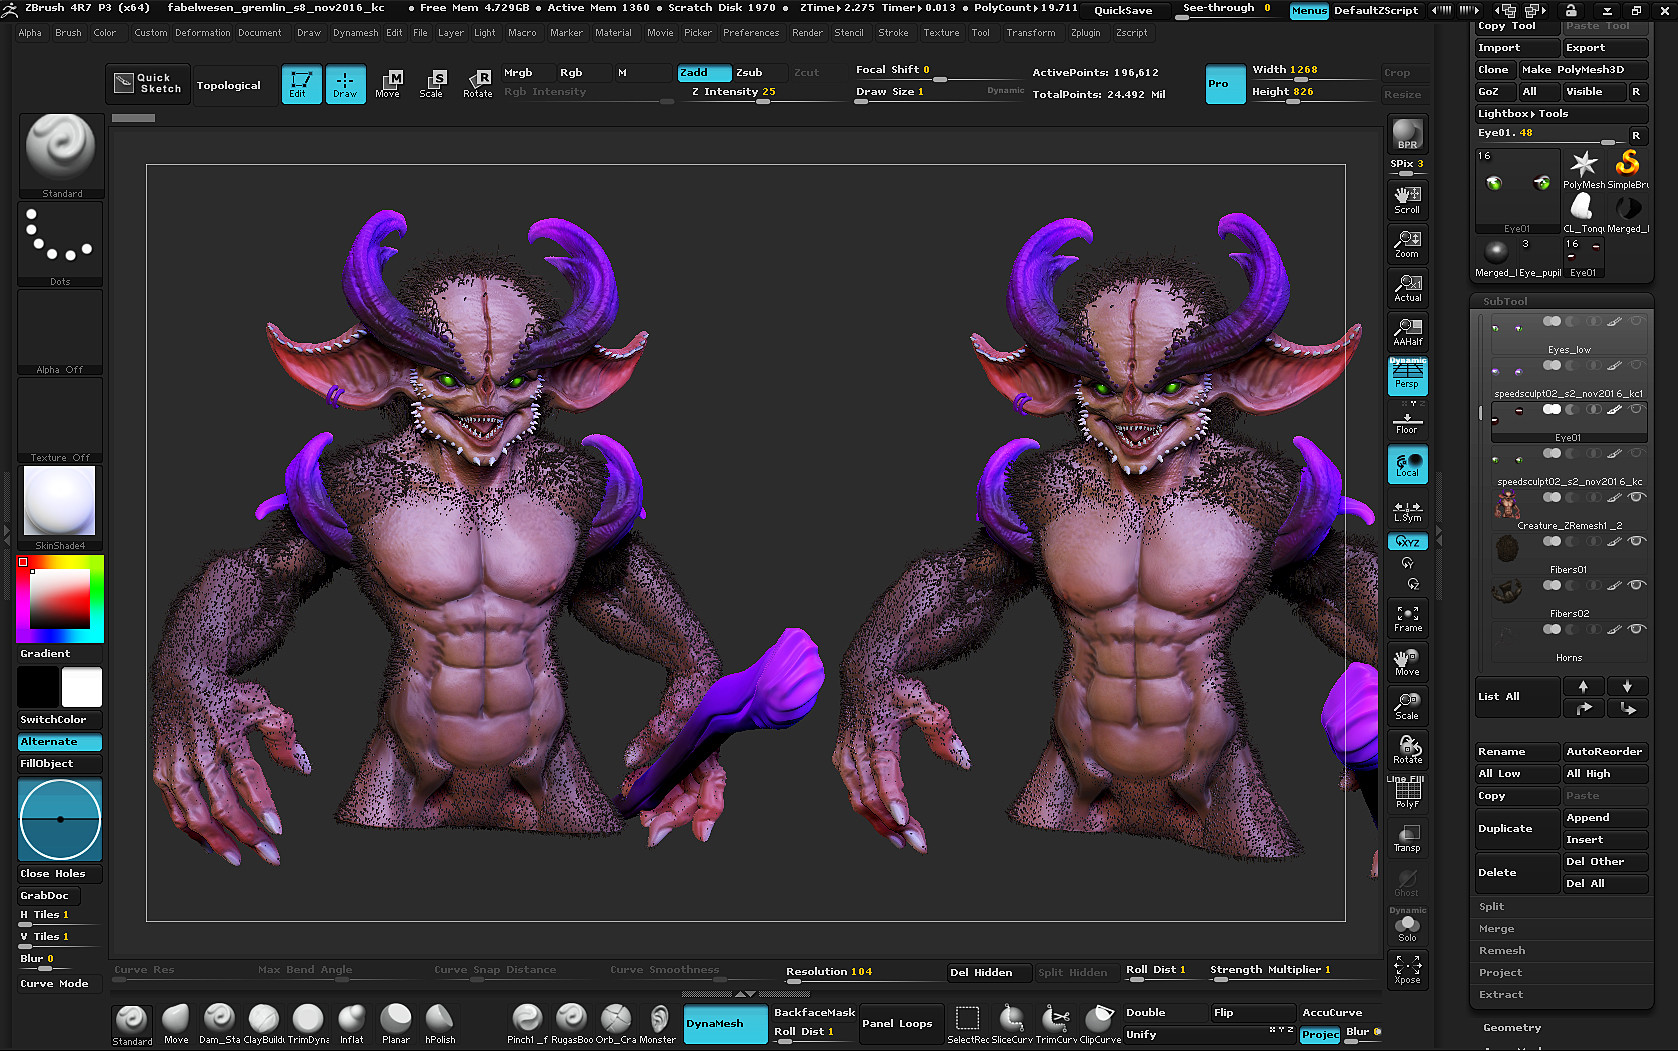Select the TrimCurve brush

(x=1055, y=1025)
